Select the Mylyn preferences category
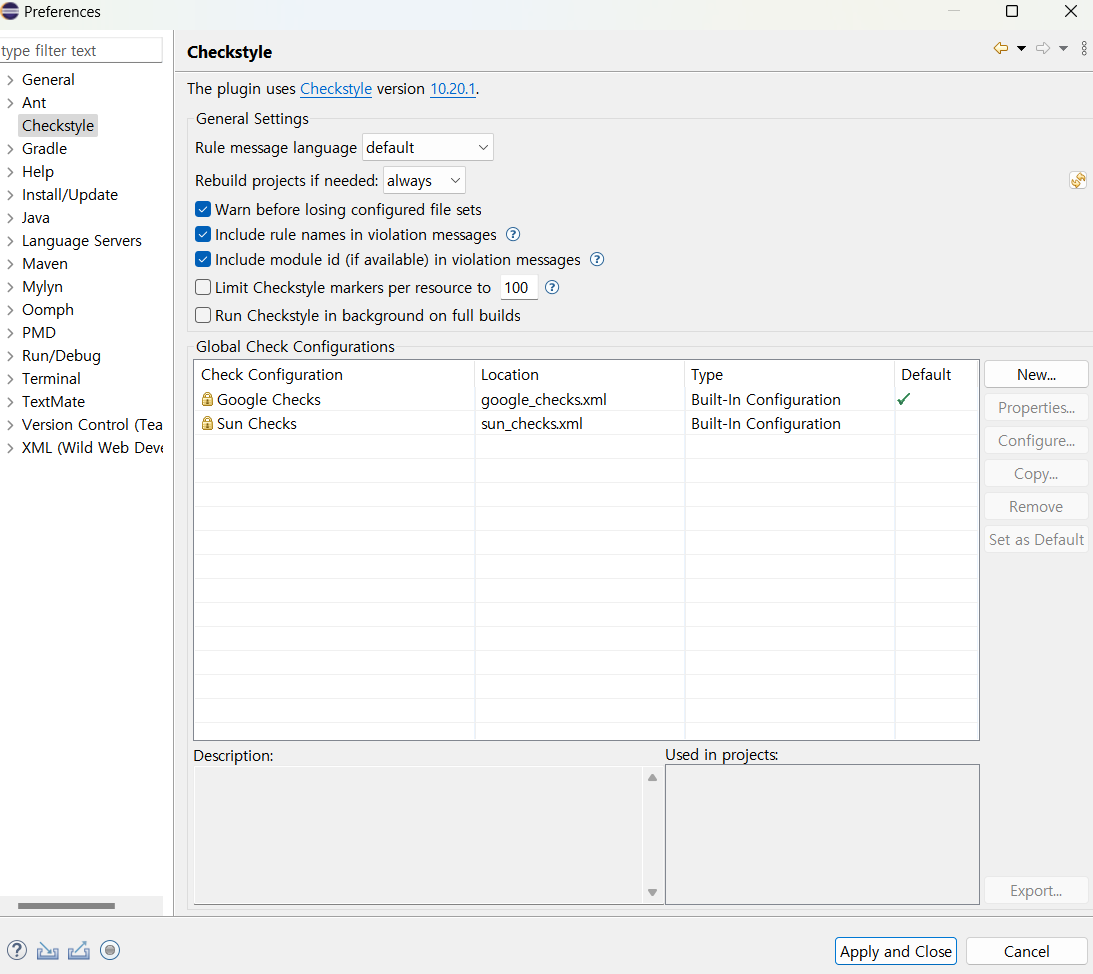Screen dimensions: 1093x974 (x=43, y=287)
